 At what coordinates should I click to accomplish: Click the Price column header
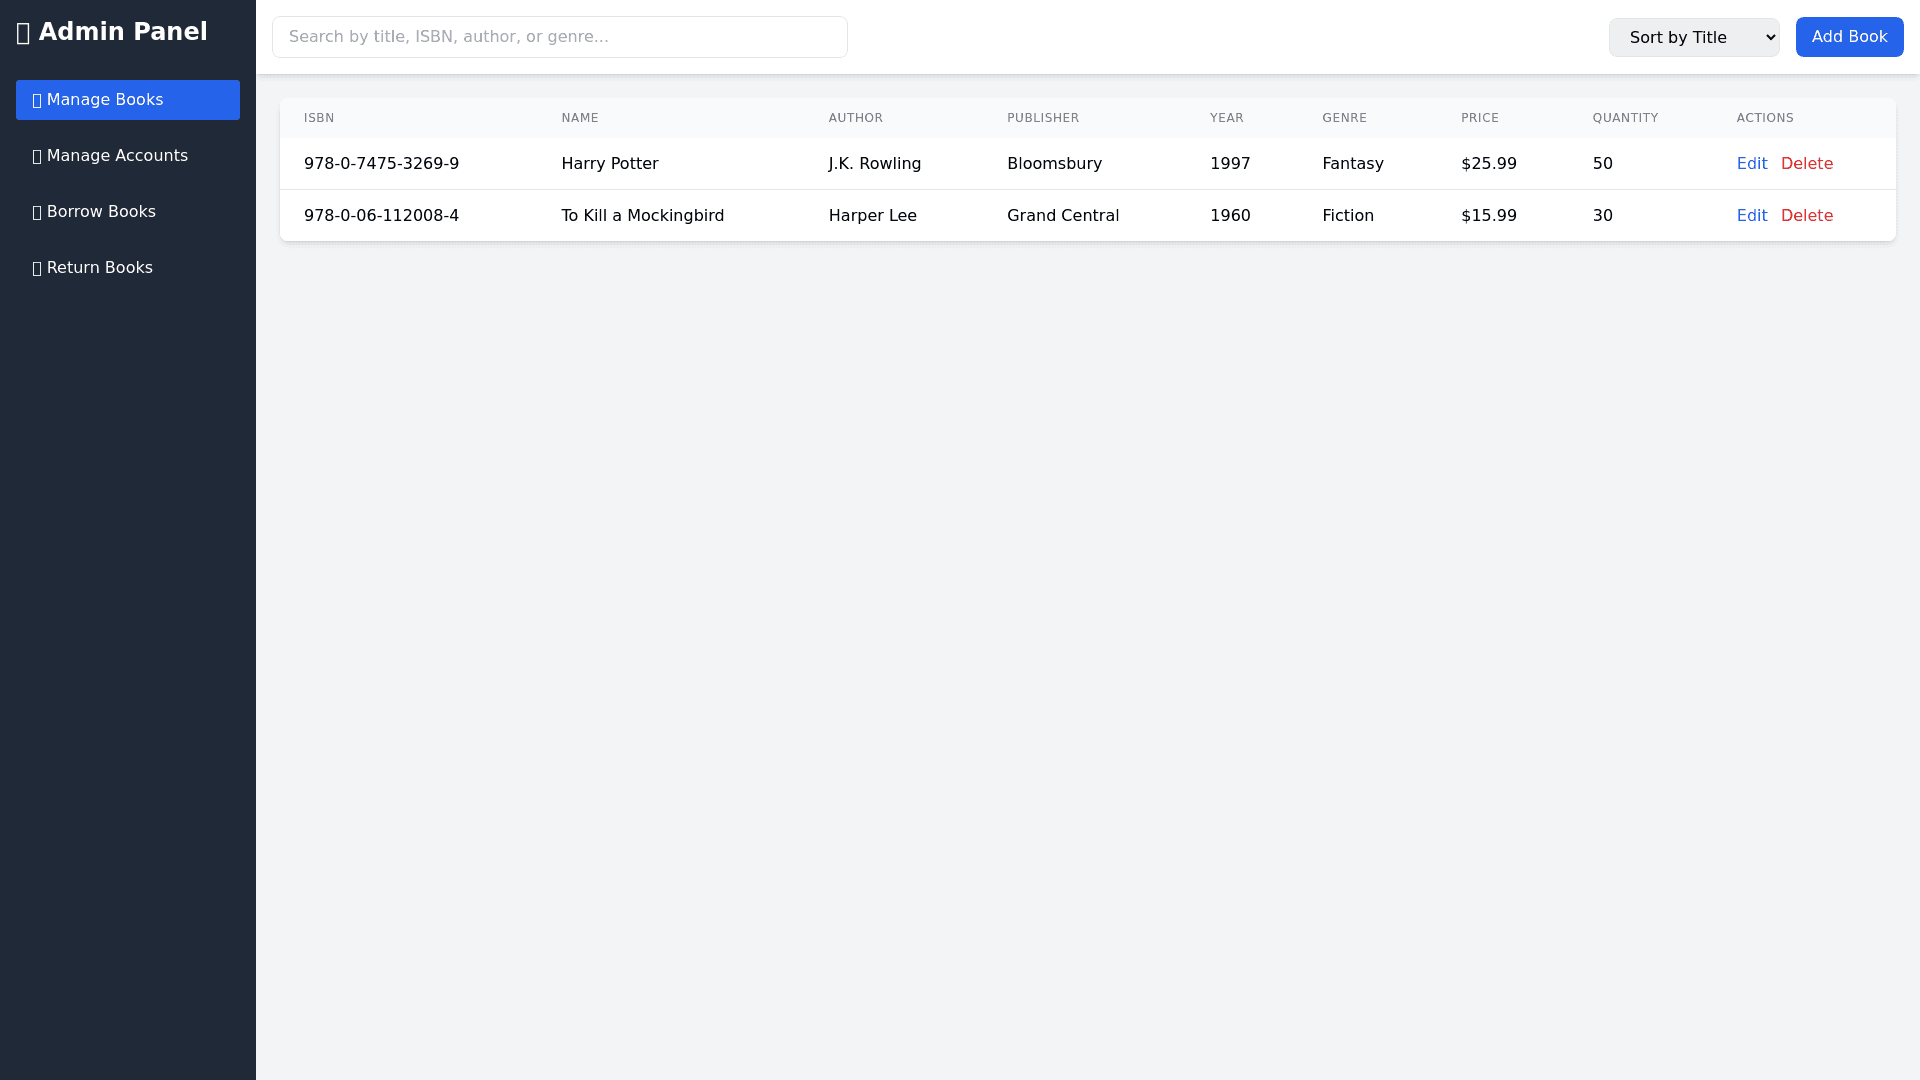[x=1479, y=118]
